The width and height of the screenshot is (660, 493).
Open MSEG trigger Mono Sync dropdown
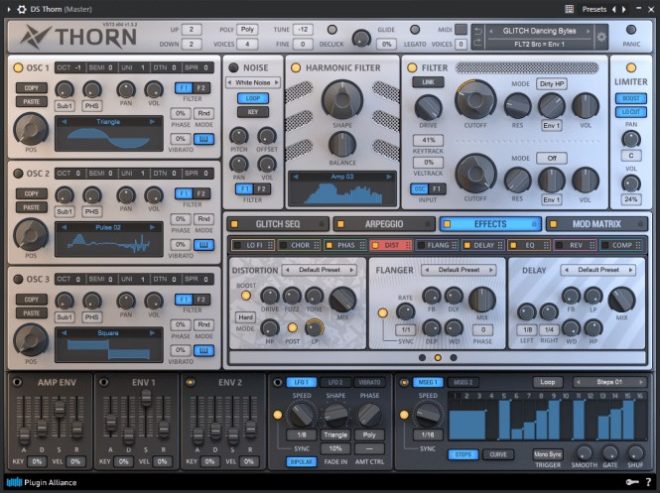(548, 455)
